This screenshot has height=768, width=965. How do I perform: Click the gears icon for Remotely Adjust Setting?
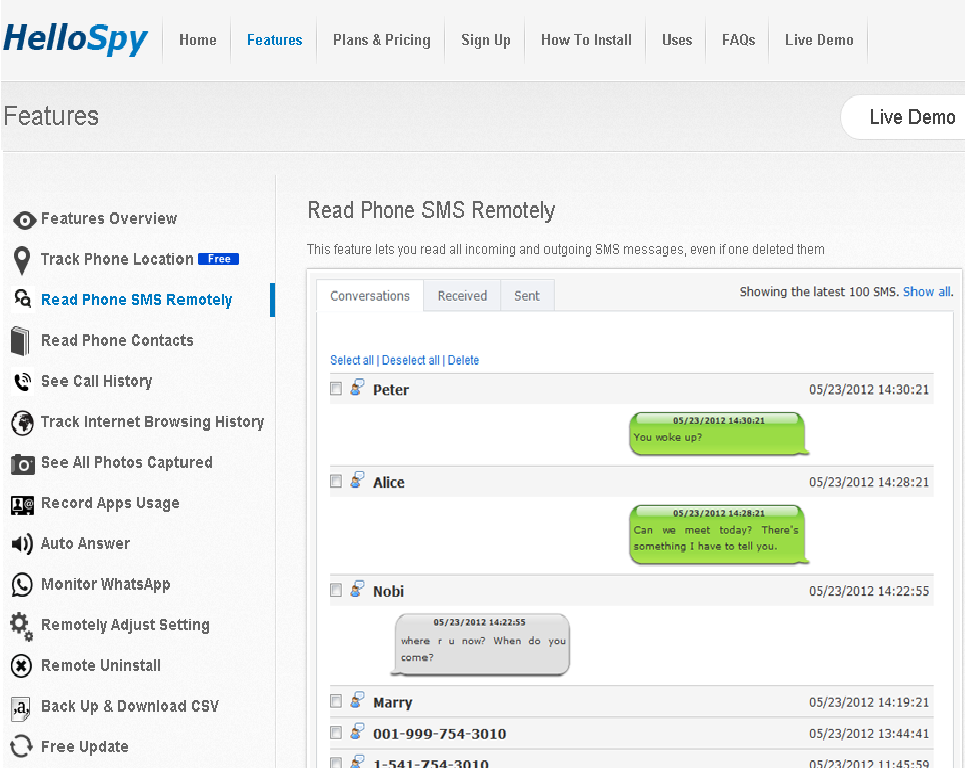tap(22, 626)
